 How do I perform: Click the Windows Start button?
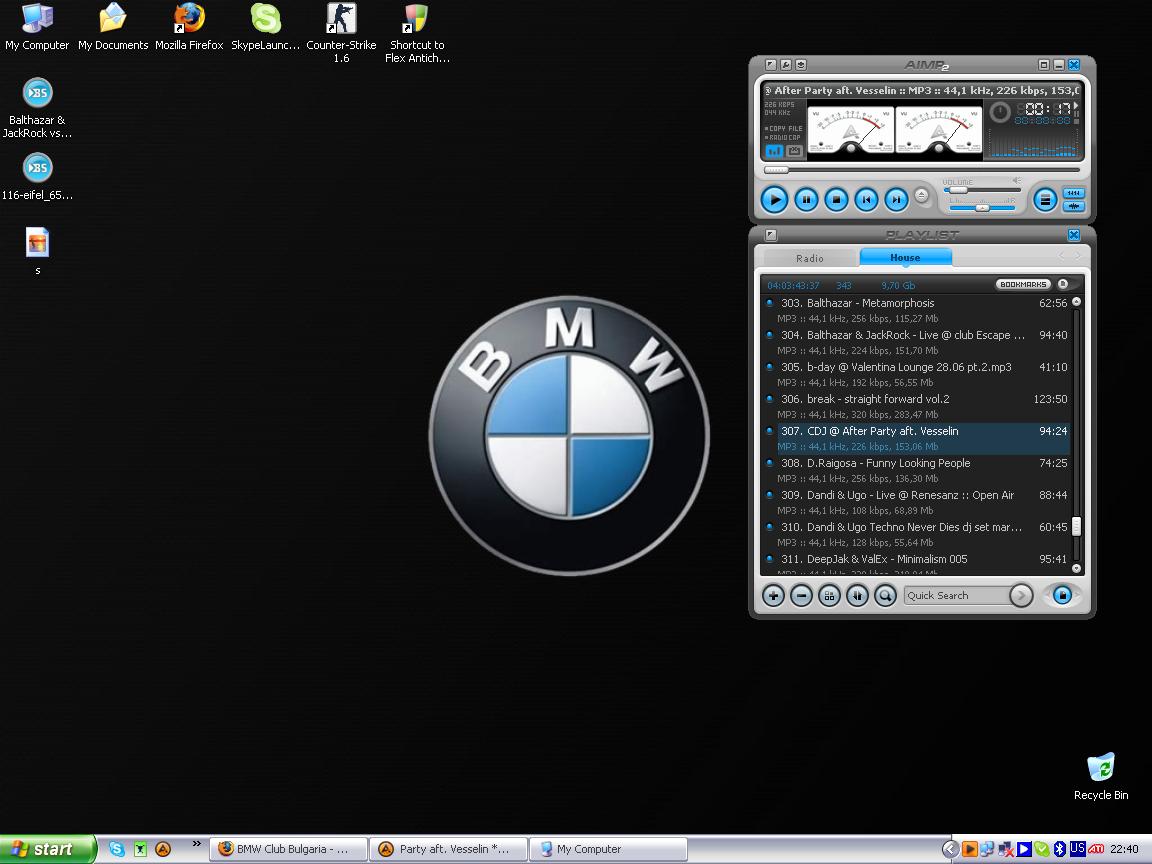48,849
